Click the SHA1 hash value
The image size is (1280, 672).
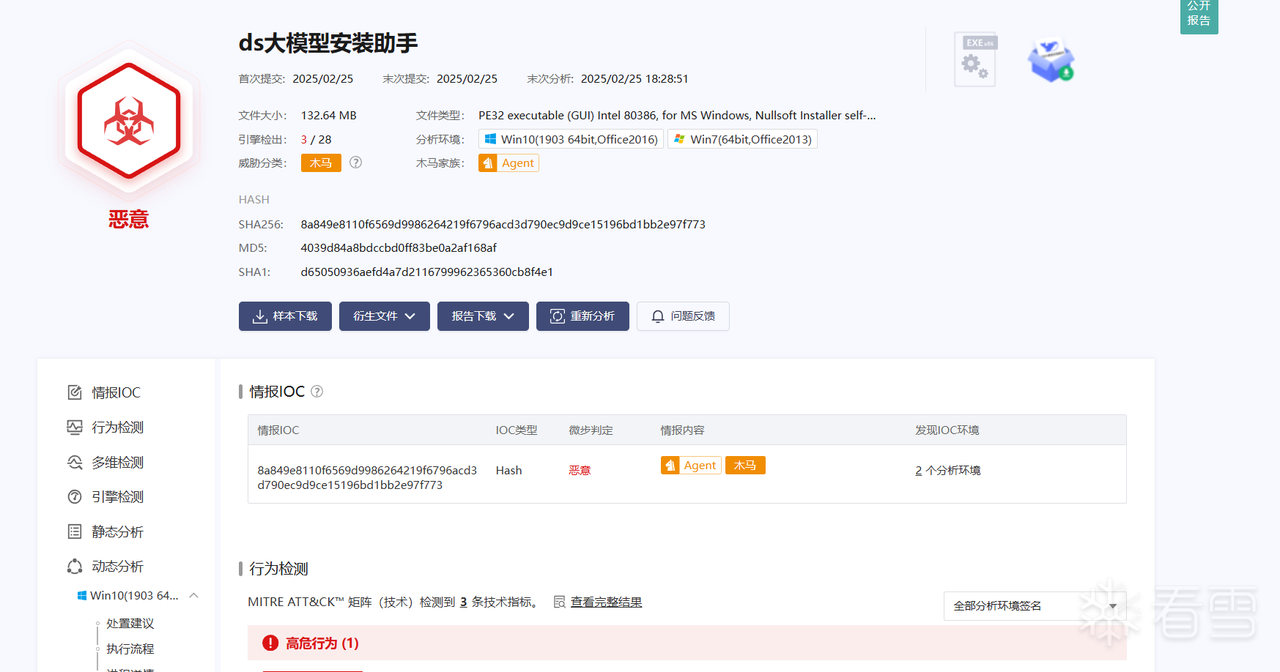pos(427,272)
